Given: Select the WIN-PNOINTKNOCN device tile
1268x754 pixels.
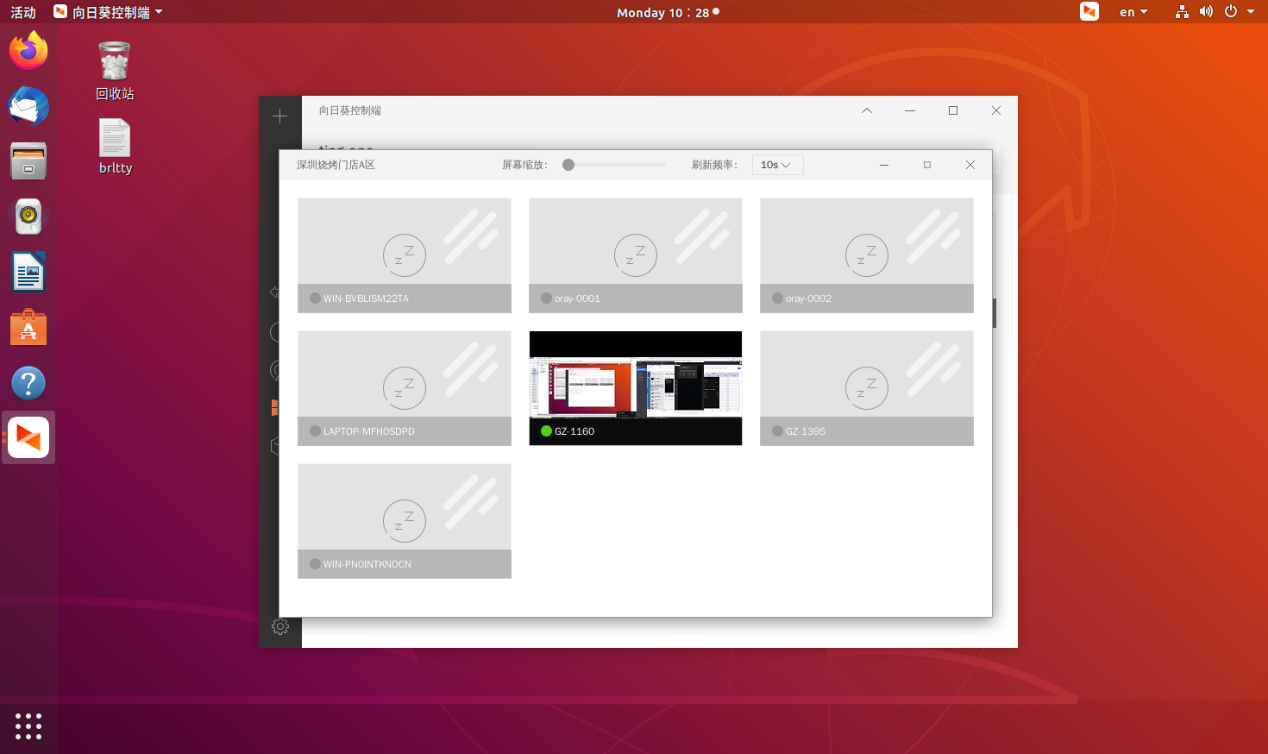Looking at the screenshot, I should click(404, 521).
